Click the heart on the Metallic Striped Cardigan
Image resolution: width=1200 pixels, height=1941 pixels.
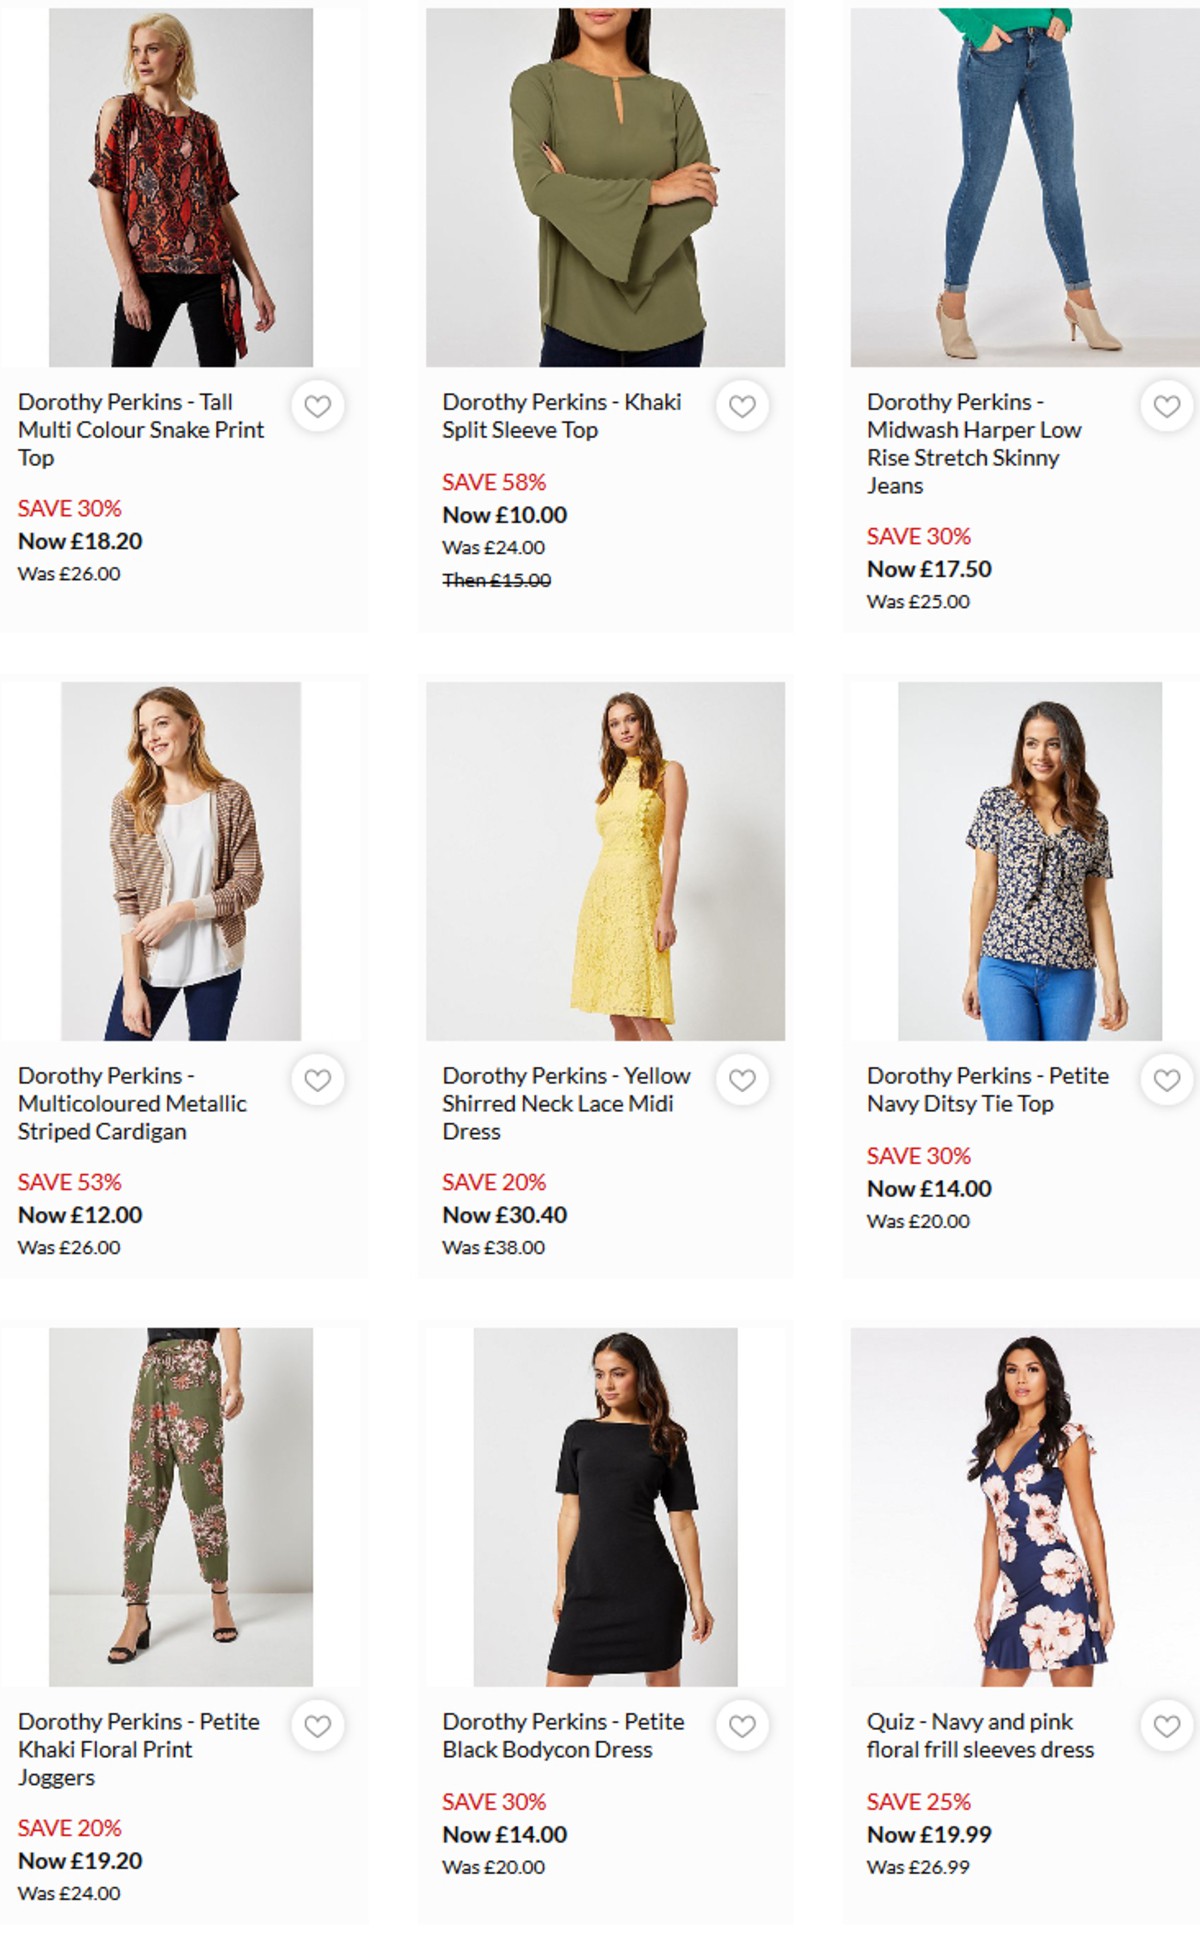320,1078
